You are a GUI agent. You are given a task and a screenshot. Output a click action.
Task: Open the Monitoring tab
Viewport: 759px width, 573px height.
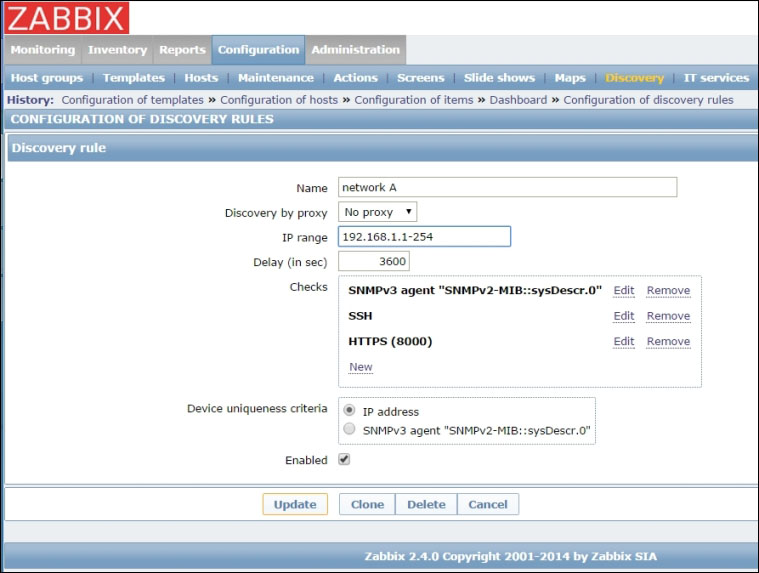coord(42,50)
